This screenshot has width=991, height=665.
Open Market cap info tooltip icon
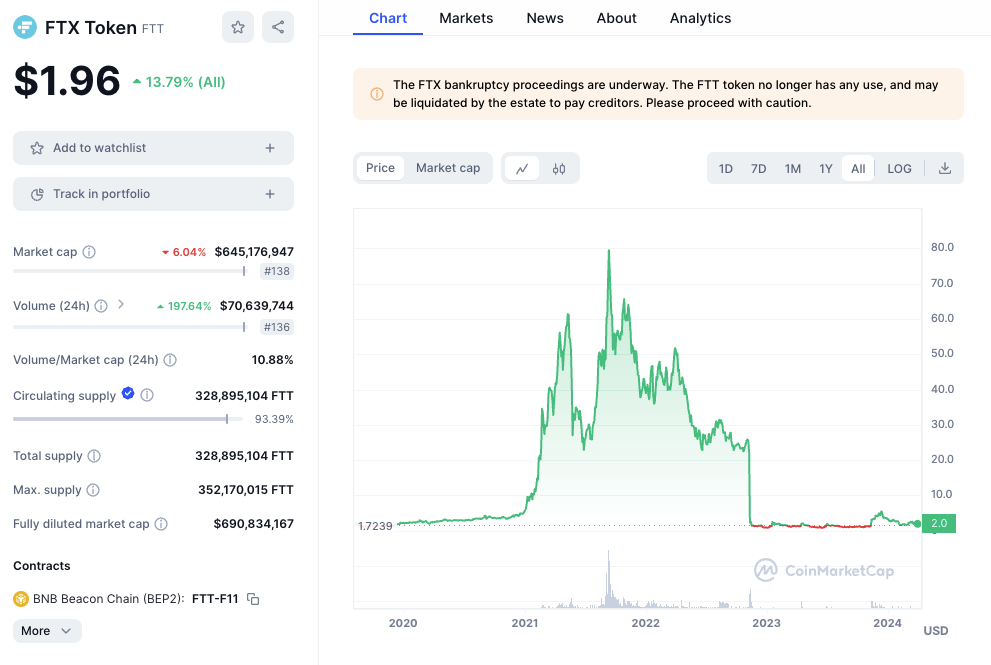[89, 252]
